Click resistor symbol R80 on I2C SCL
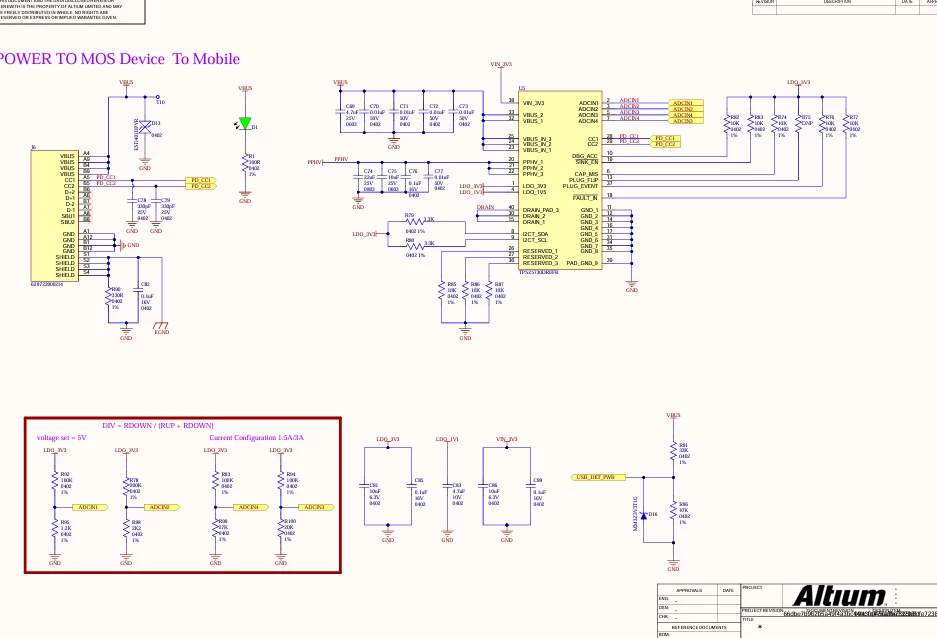Image resolution: width=937 pixels, height=638 pixels. click(x=415, y=246)
